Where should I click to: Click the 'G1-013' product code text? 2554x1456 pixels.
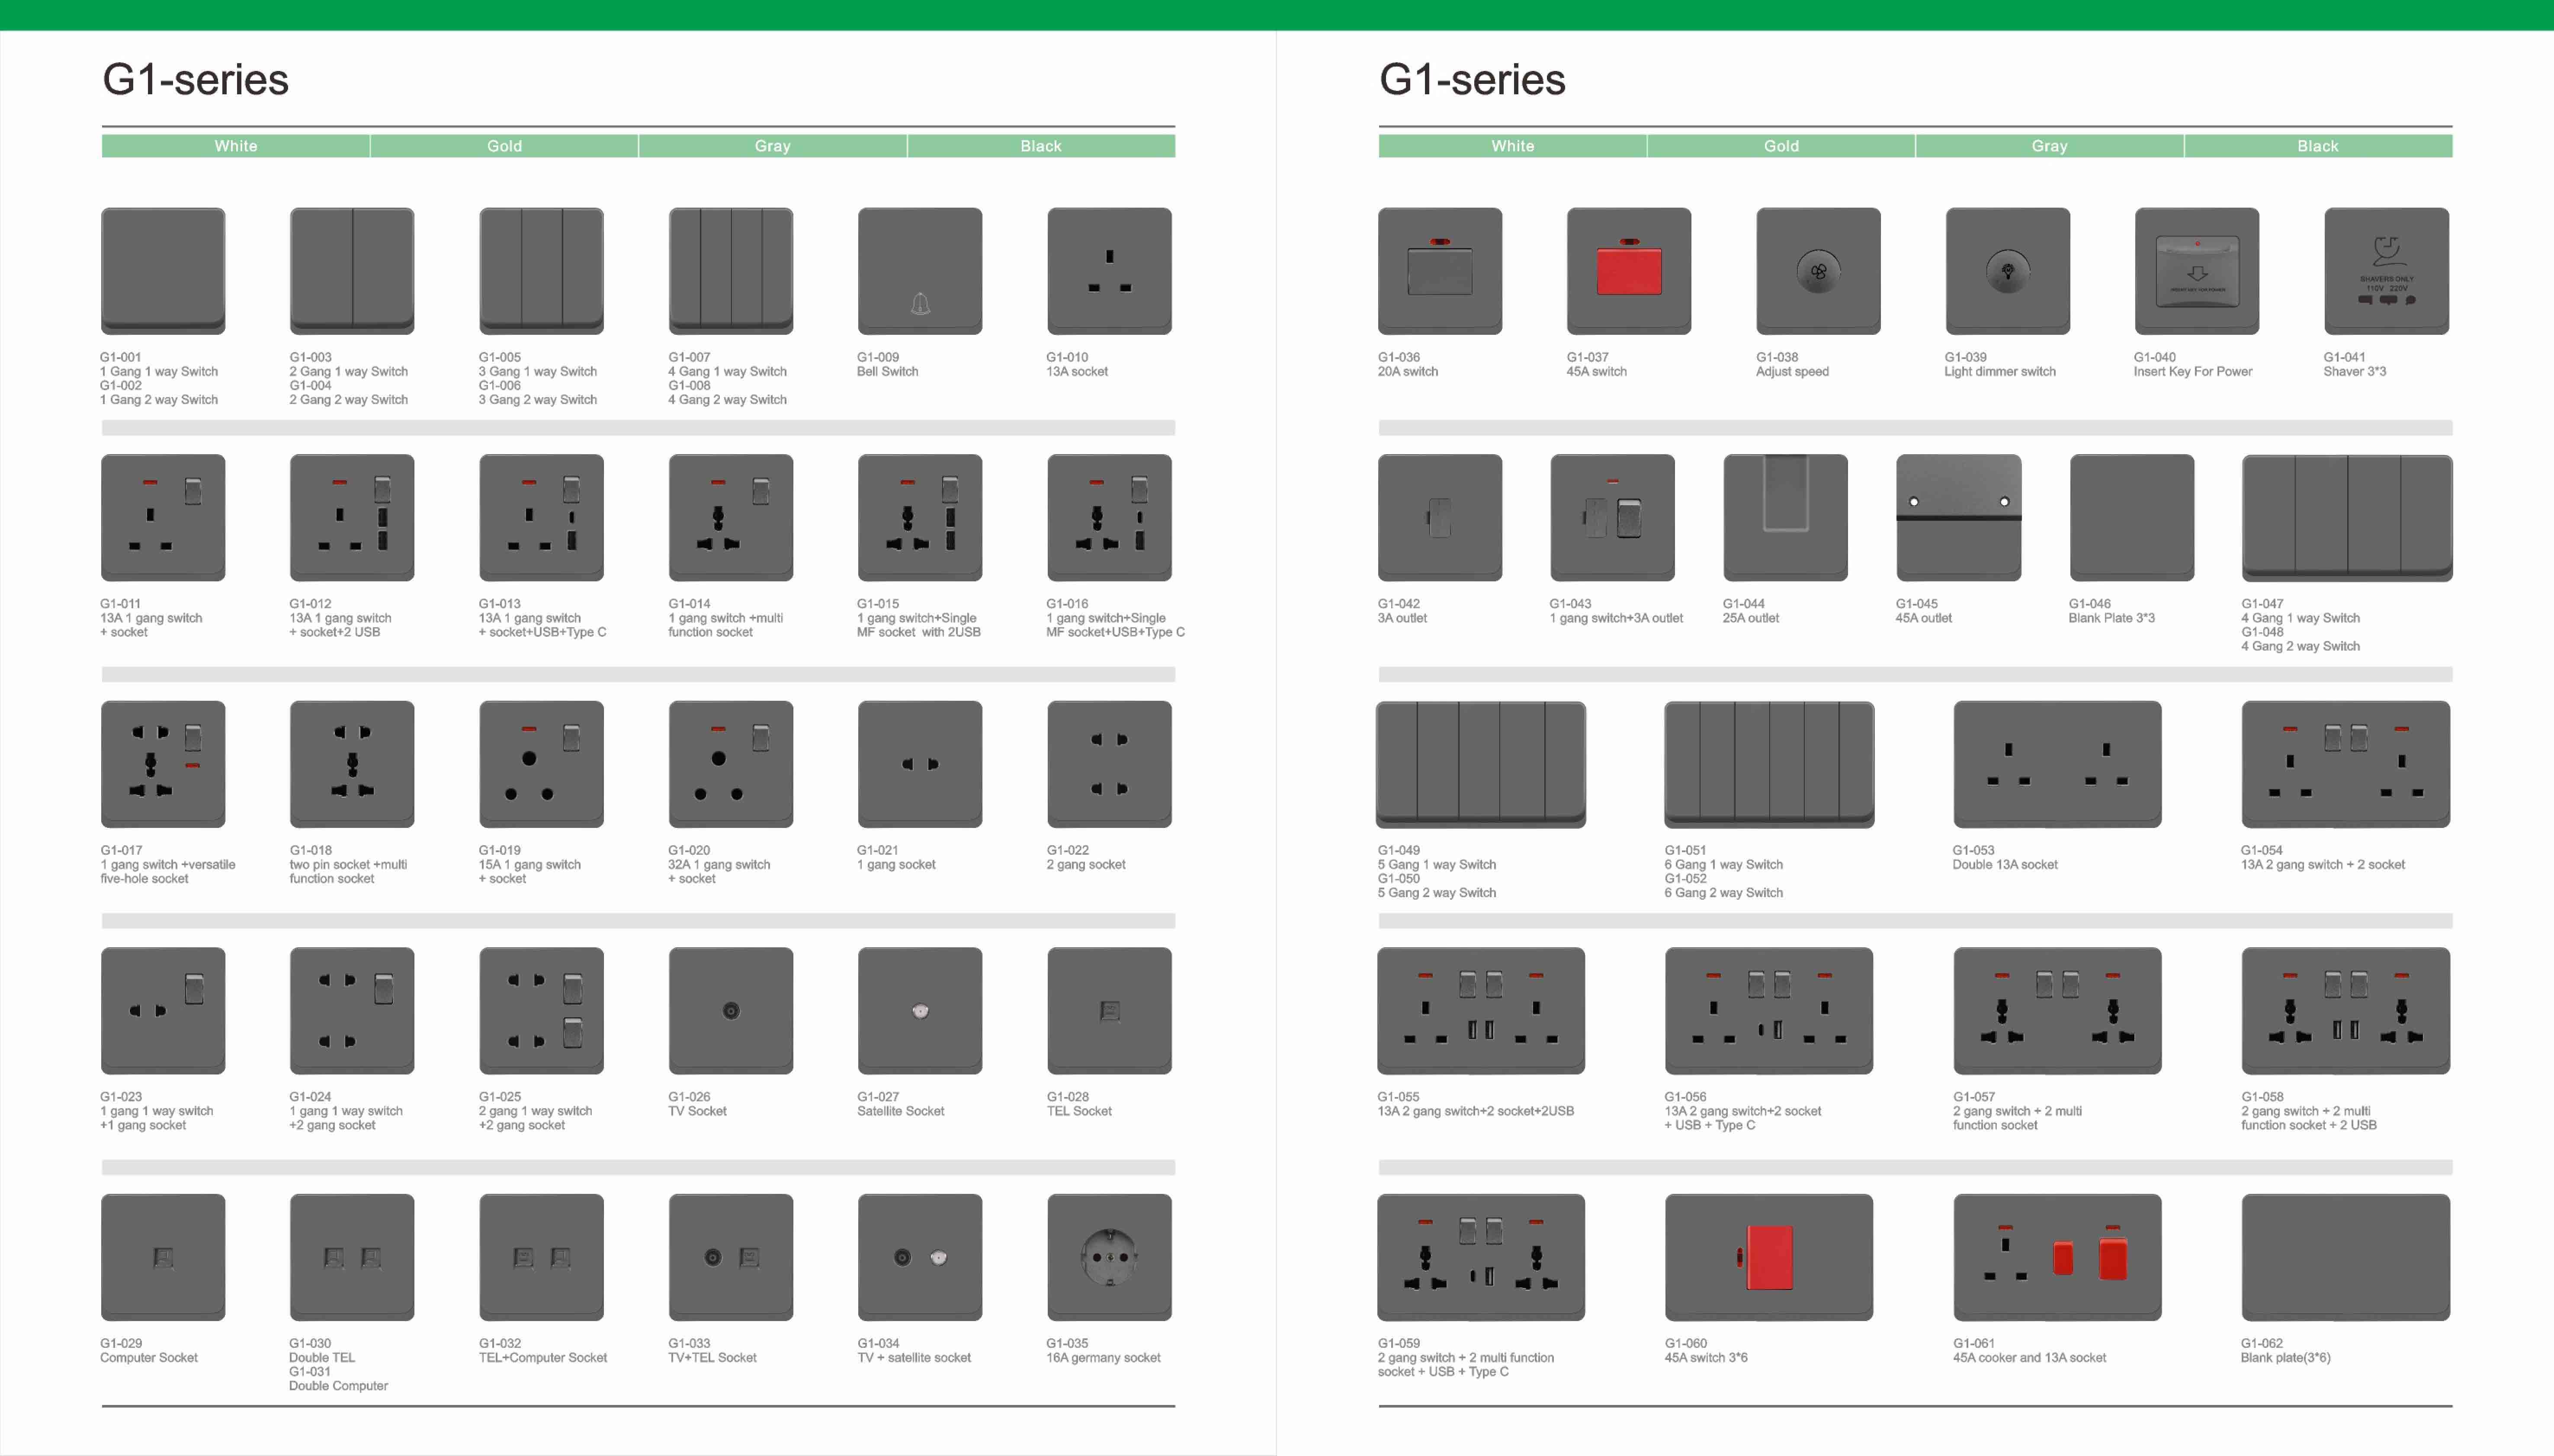tap(499, 604)
